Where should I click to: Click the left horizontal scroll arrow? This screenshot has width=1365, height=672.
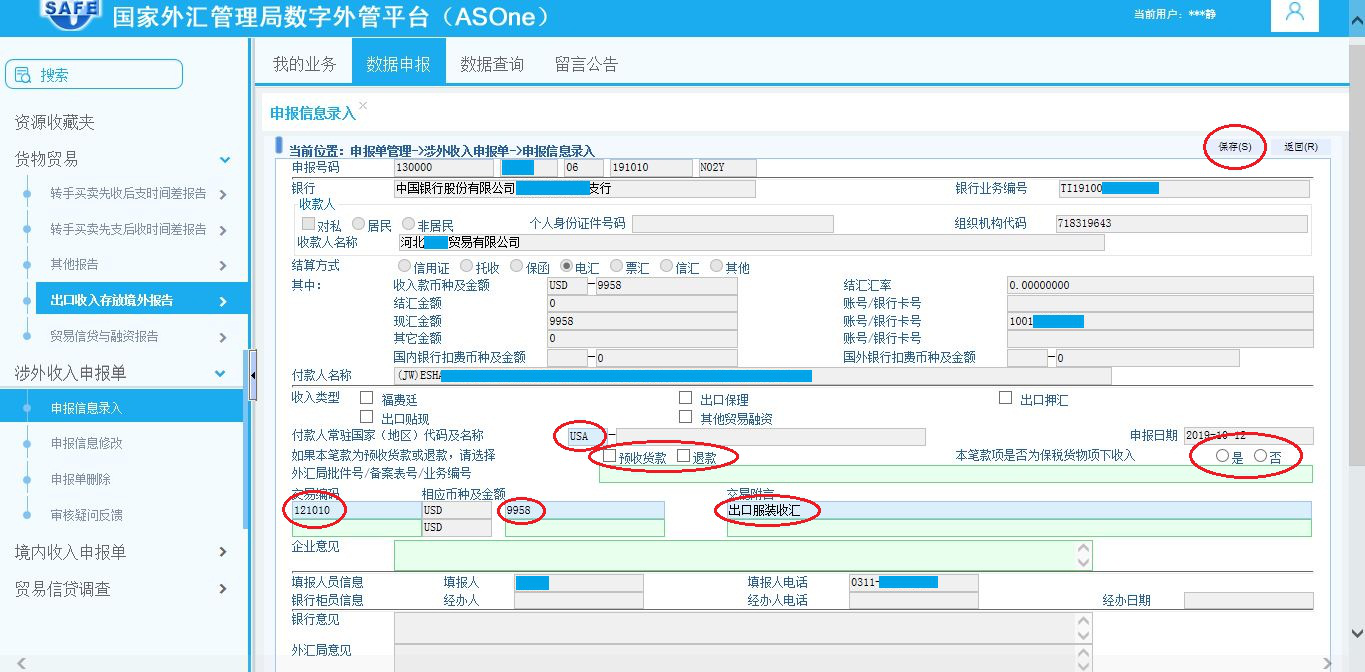(21, 664)
